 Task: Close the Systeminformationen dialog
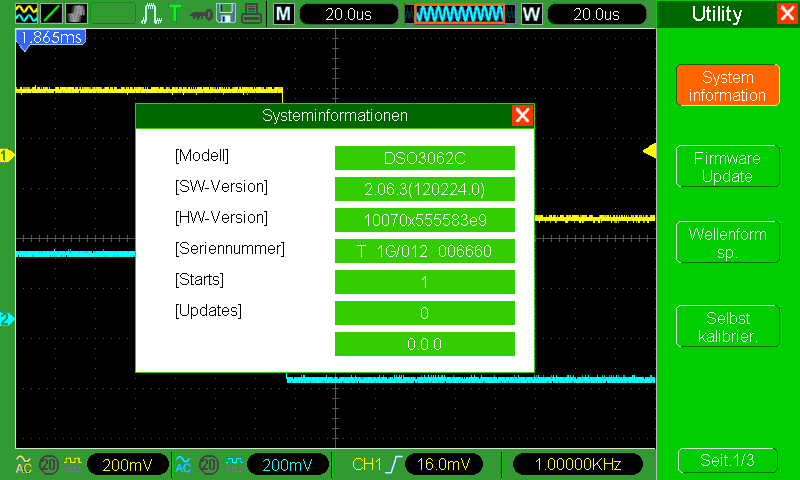tap(522, 115)
